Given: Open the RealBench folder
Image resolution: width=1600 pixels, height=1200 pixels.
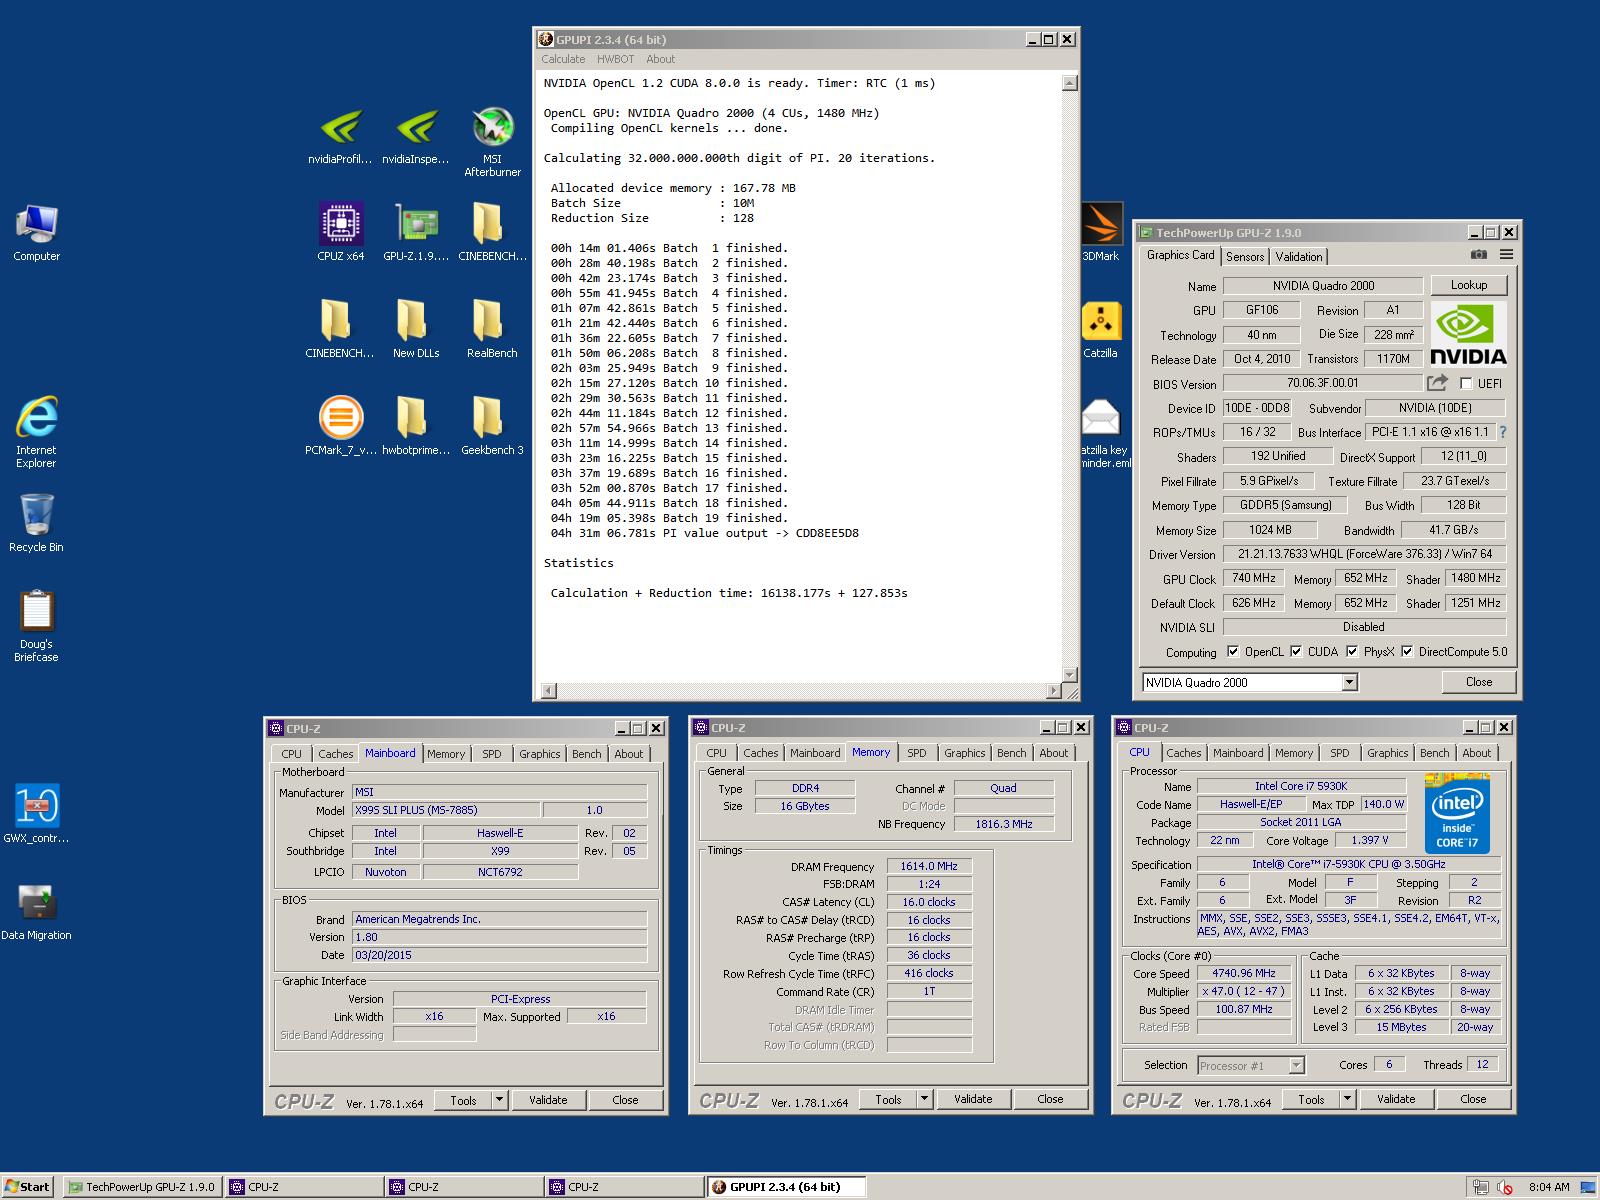Looking at the screenshot, I should coord(492,329).
